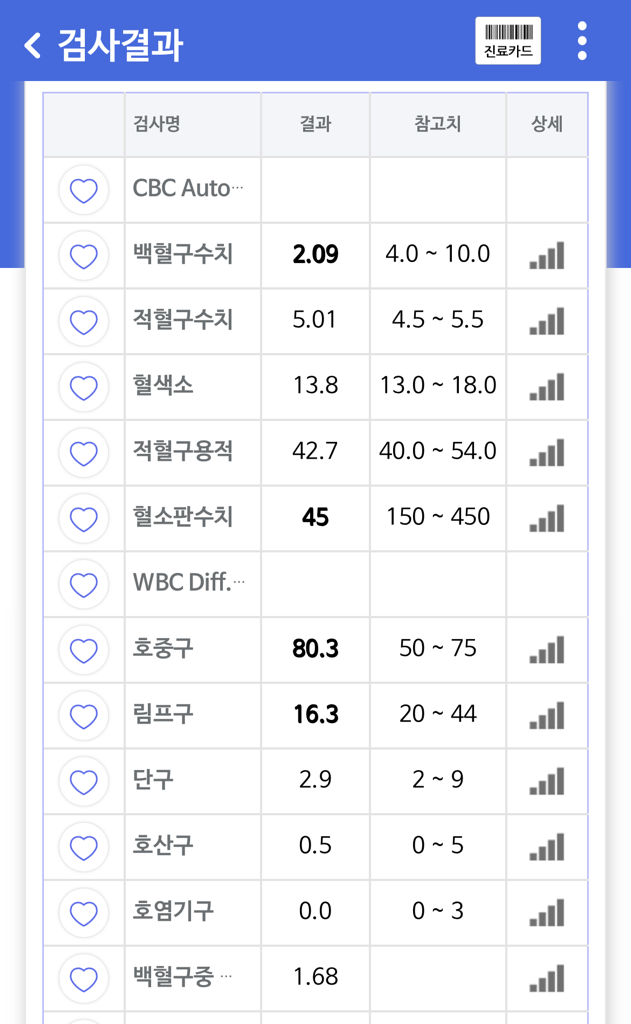Mark 호중구 as favorite
This screenshot has width=631, height=1024.
(84, 650)
